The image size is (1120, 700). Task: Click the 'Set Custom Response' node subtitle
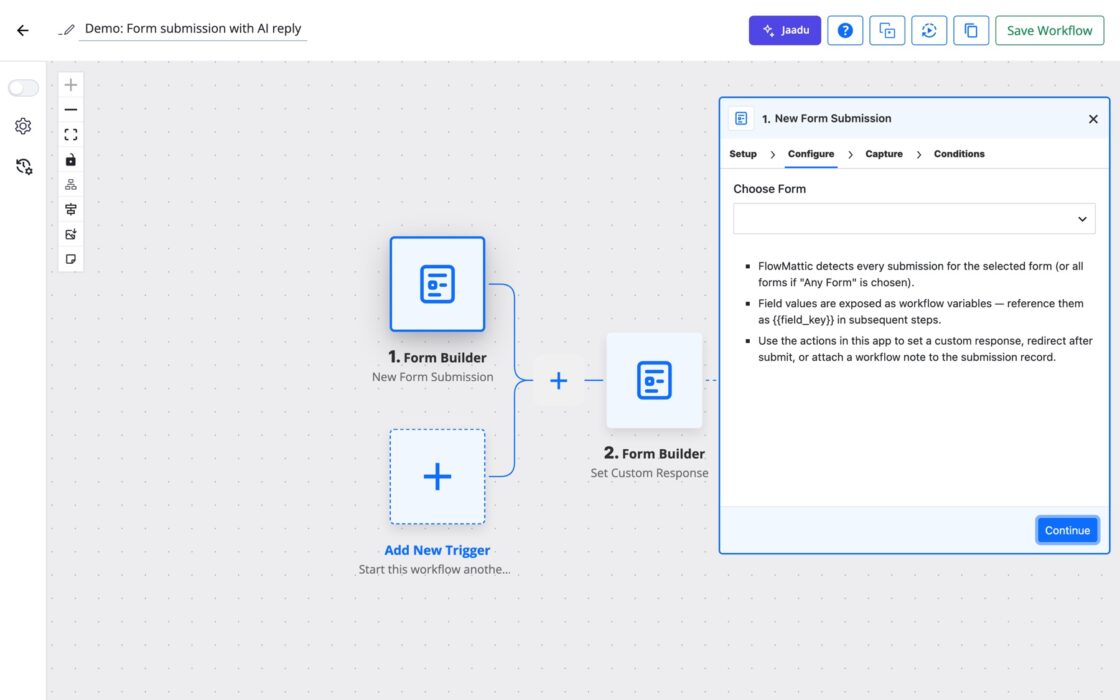tap(649, 473)
